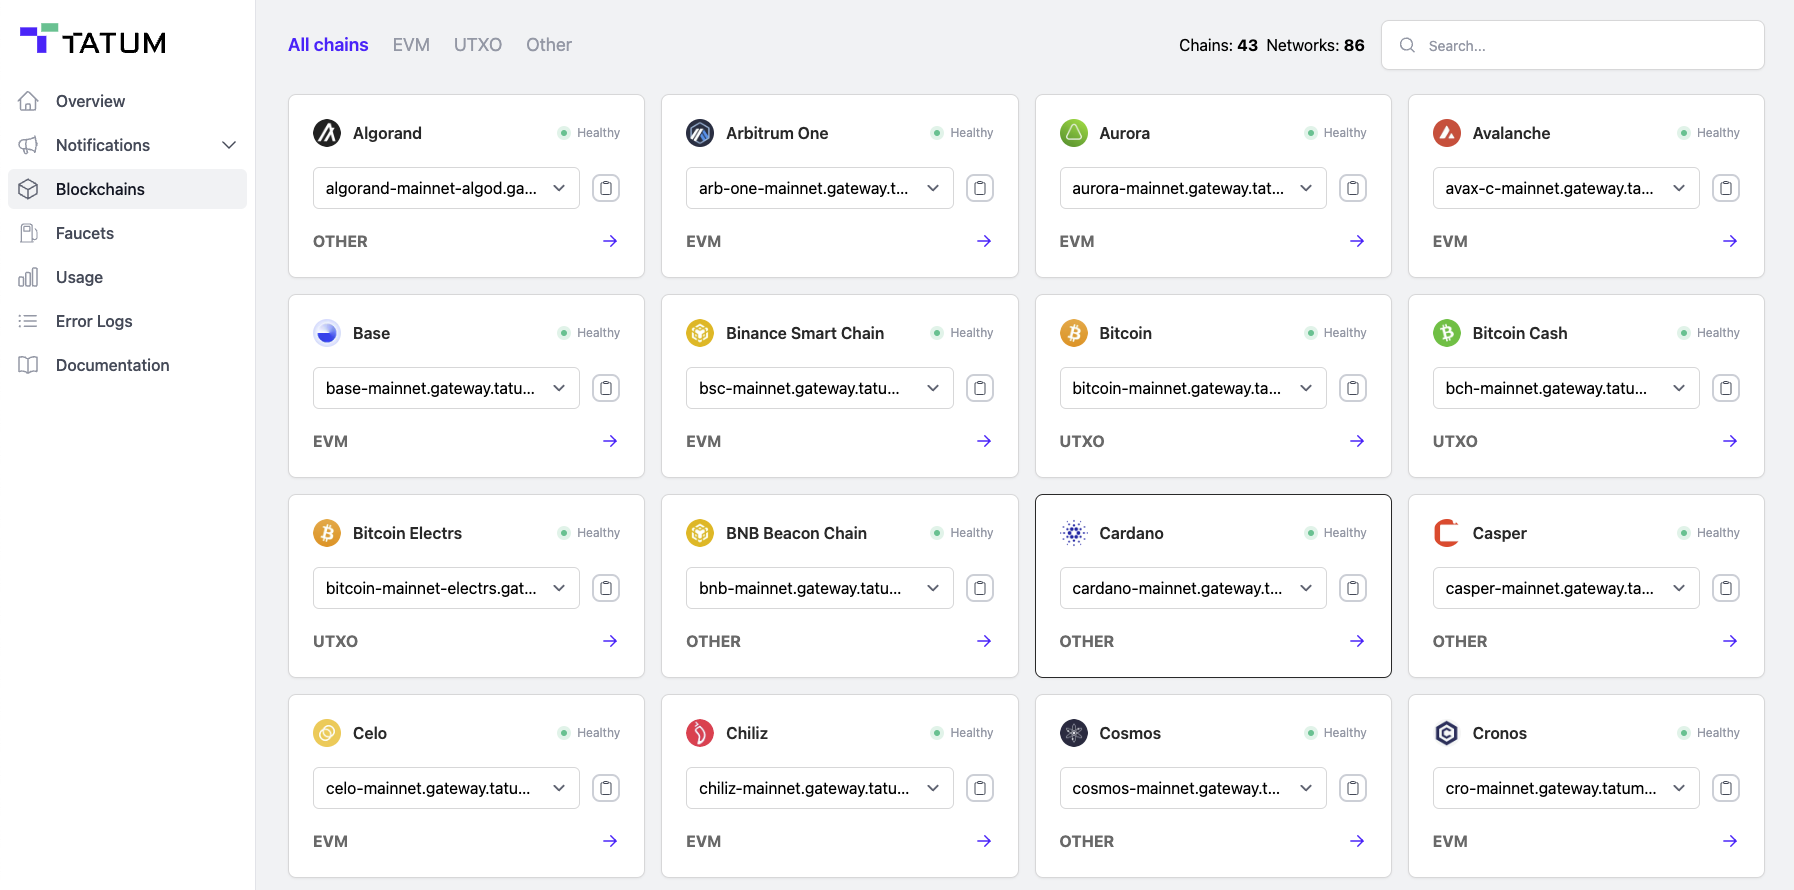Open Casper details via arrow icon
Viewport: 1794px width, 890px height.
pyautogui.click(x=1730, y=641)
